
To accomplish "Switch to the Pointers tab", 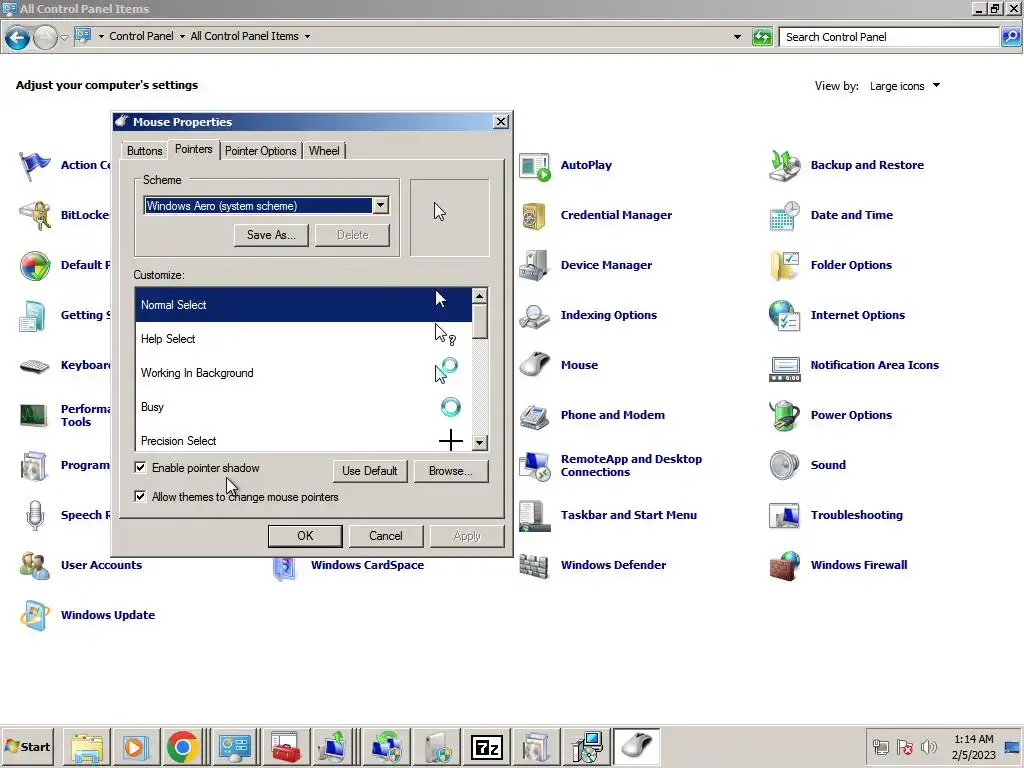I will (193, 149).
